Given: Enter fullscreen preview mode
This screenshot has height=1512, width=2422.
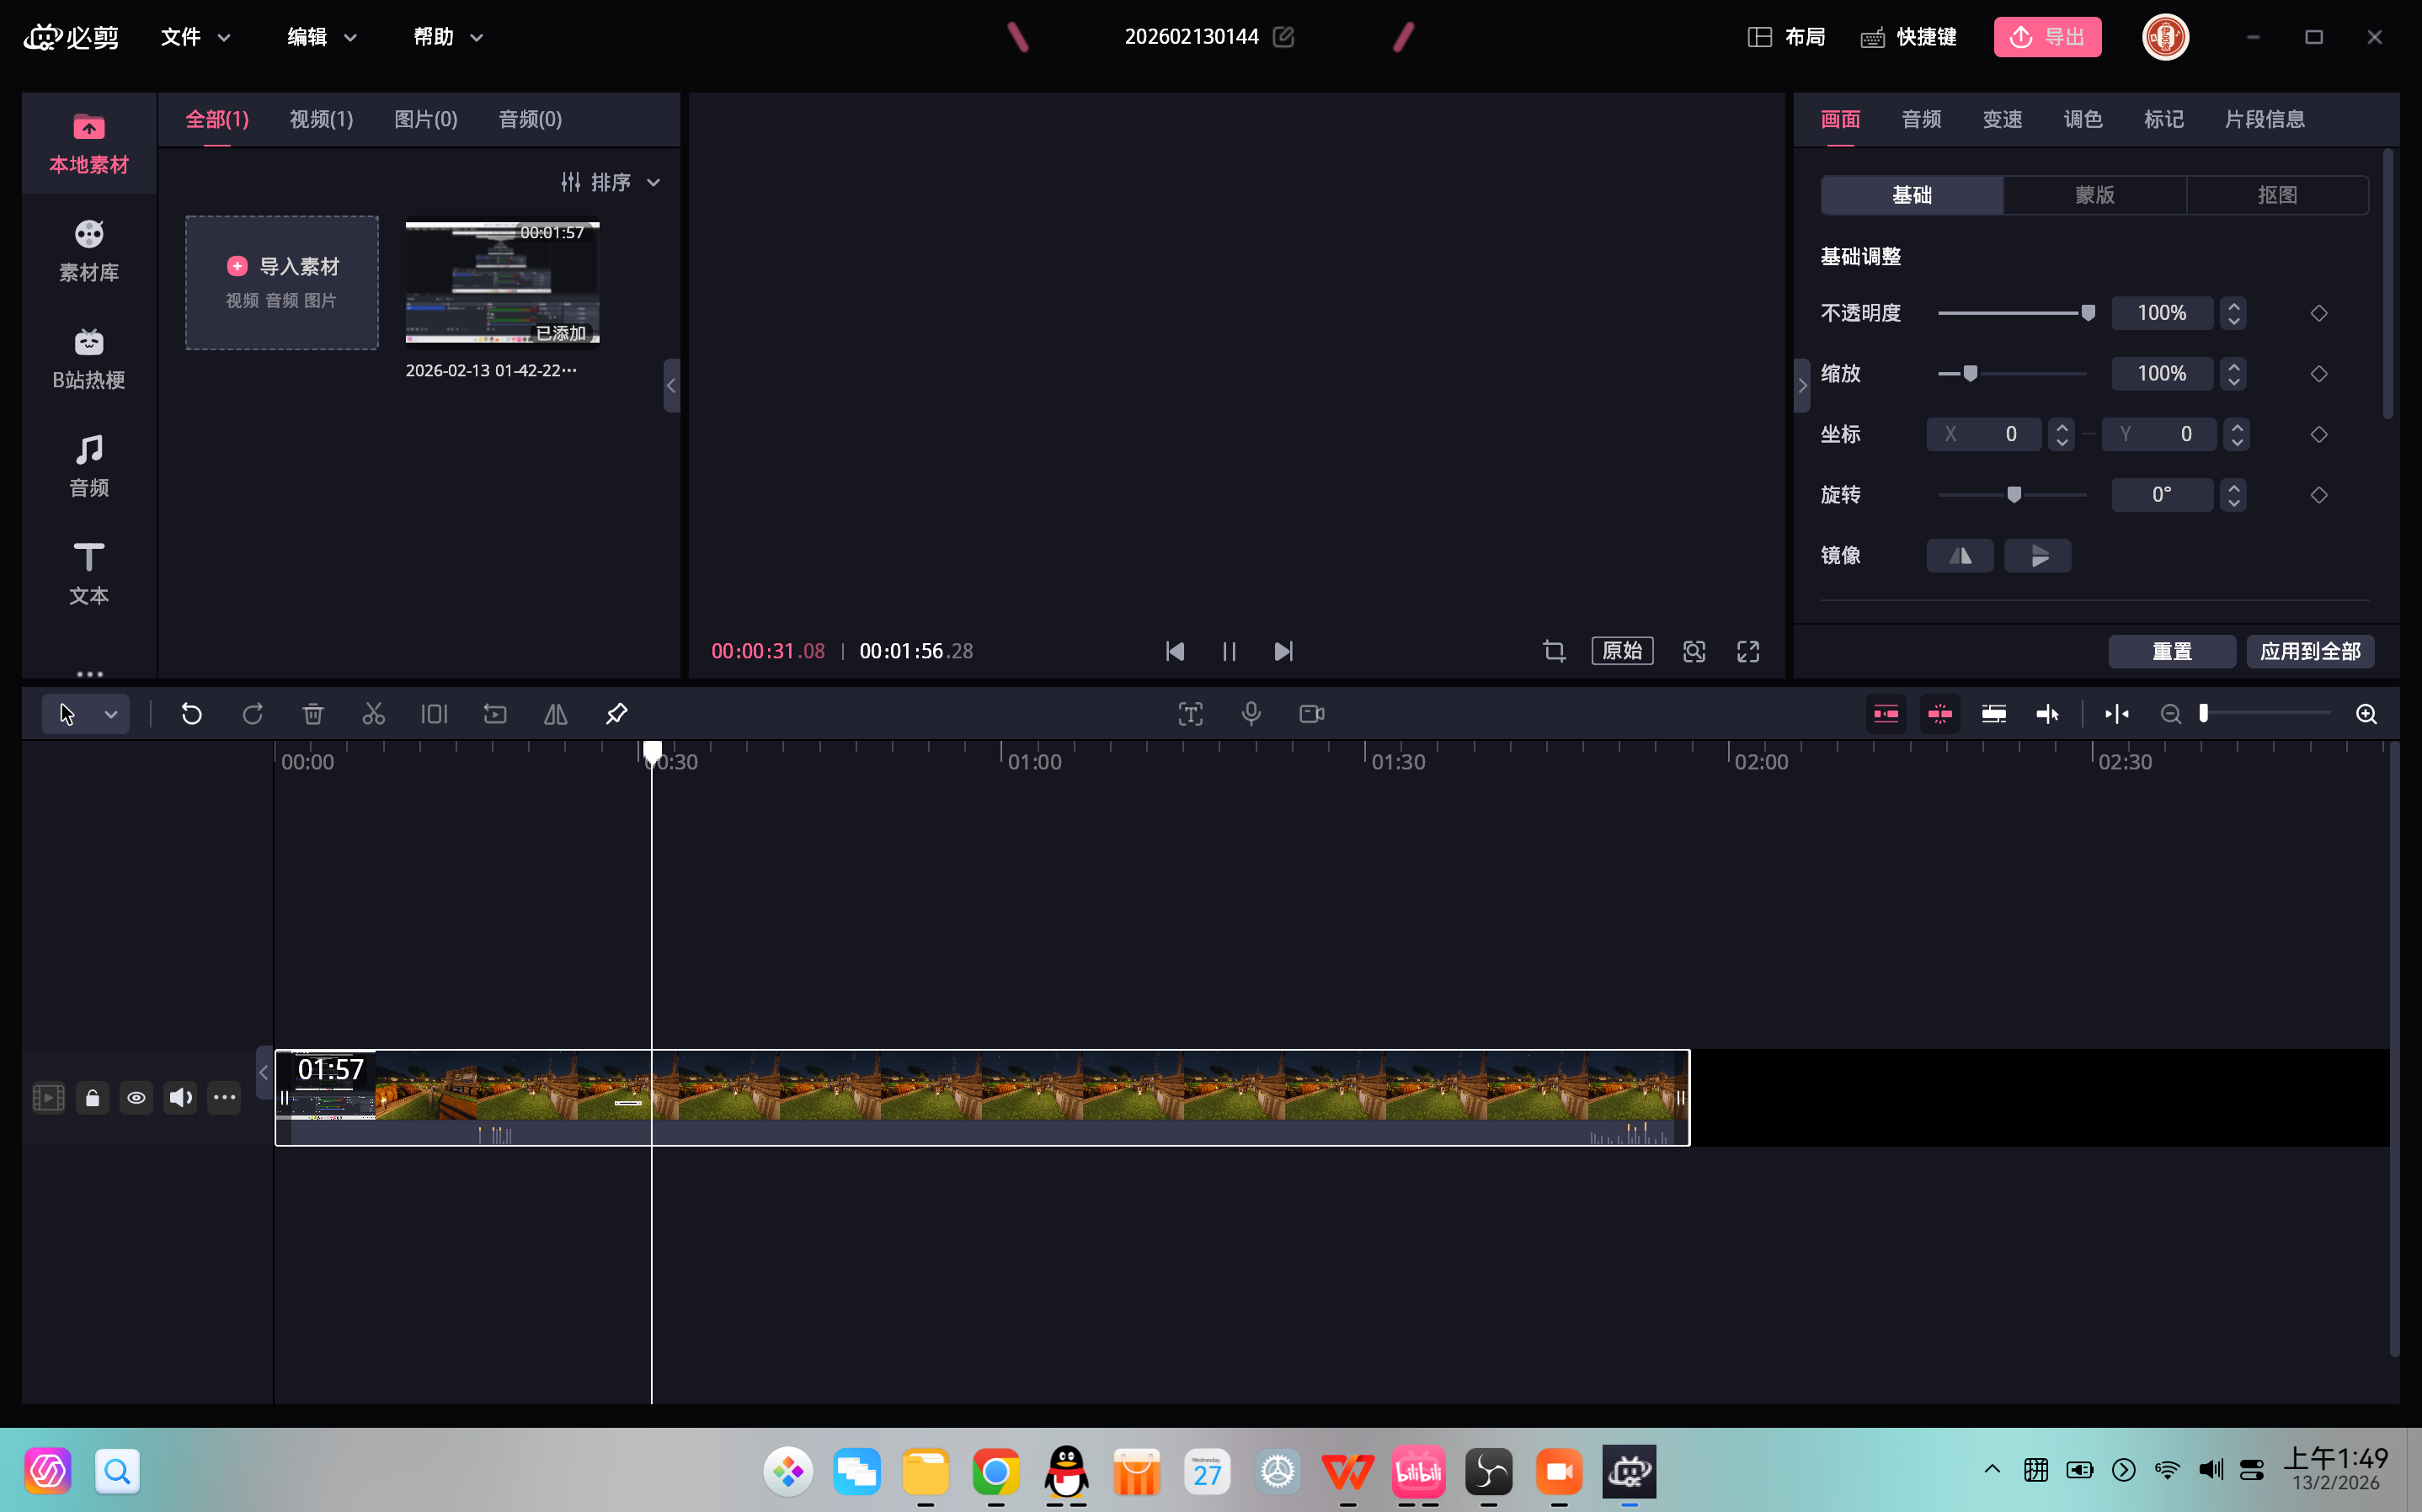Looking at the screenshot, I should (1748, 651).
